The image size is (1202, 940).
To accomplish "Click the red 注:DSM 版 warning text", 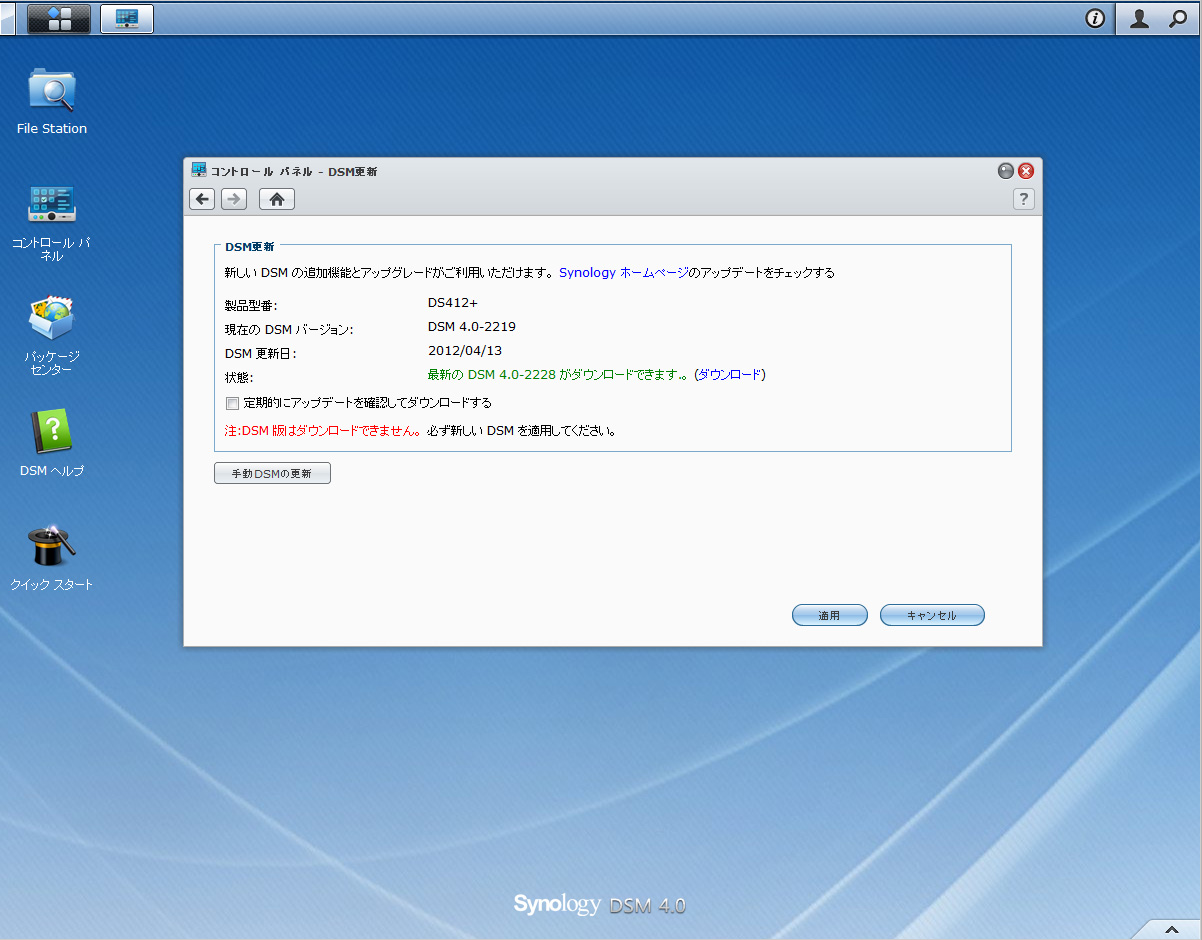I will (x=323, y=432).
